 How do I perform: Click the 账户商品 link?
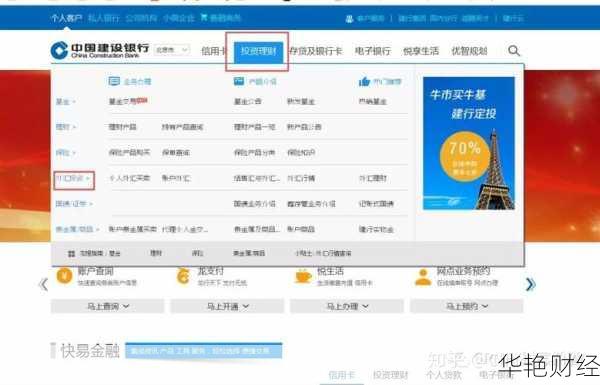coord(301,229)
